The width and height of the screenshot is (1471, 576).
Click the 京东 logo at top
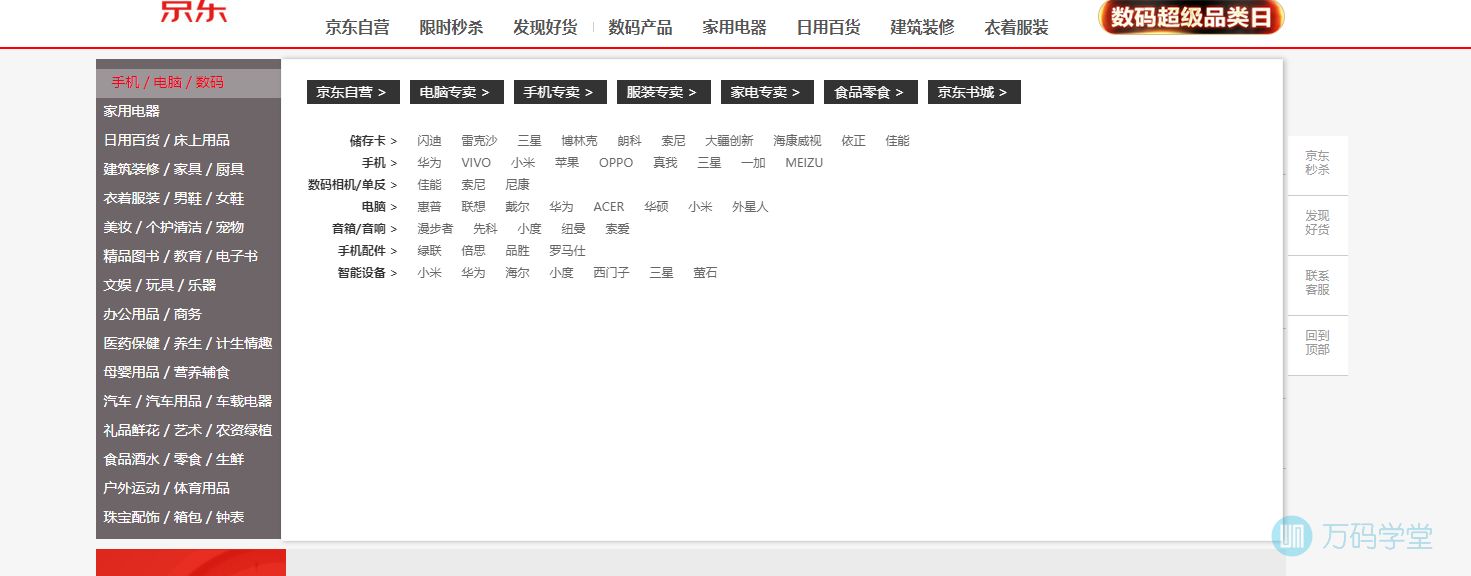194,11
